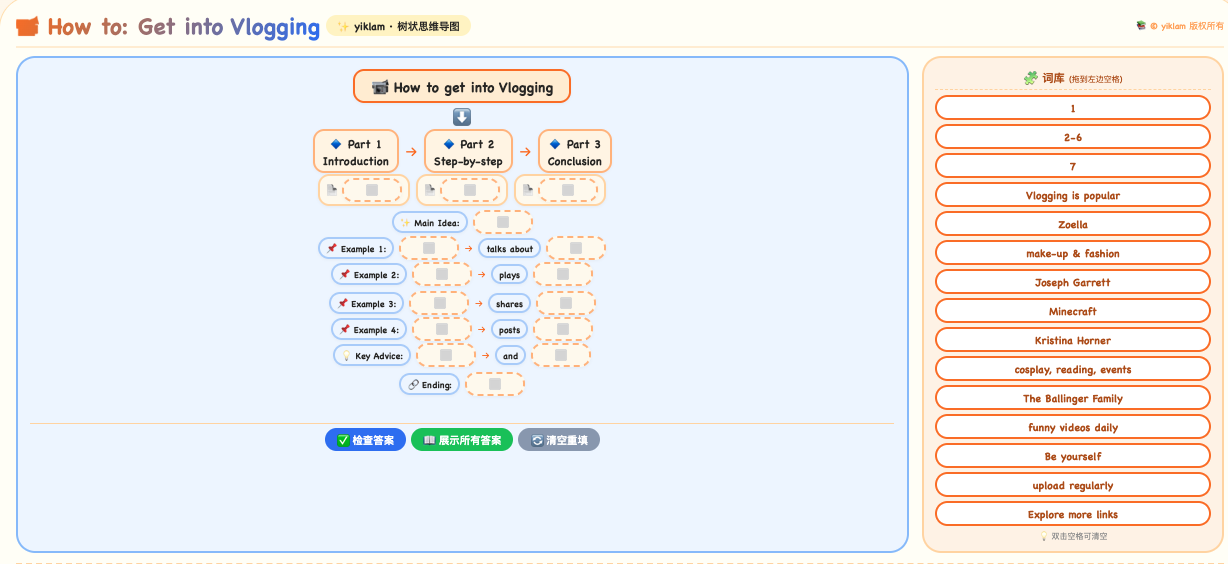The image size is (1228, 564).
Task: Click the 'shares' connector label
Action: click(510, 304)
